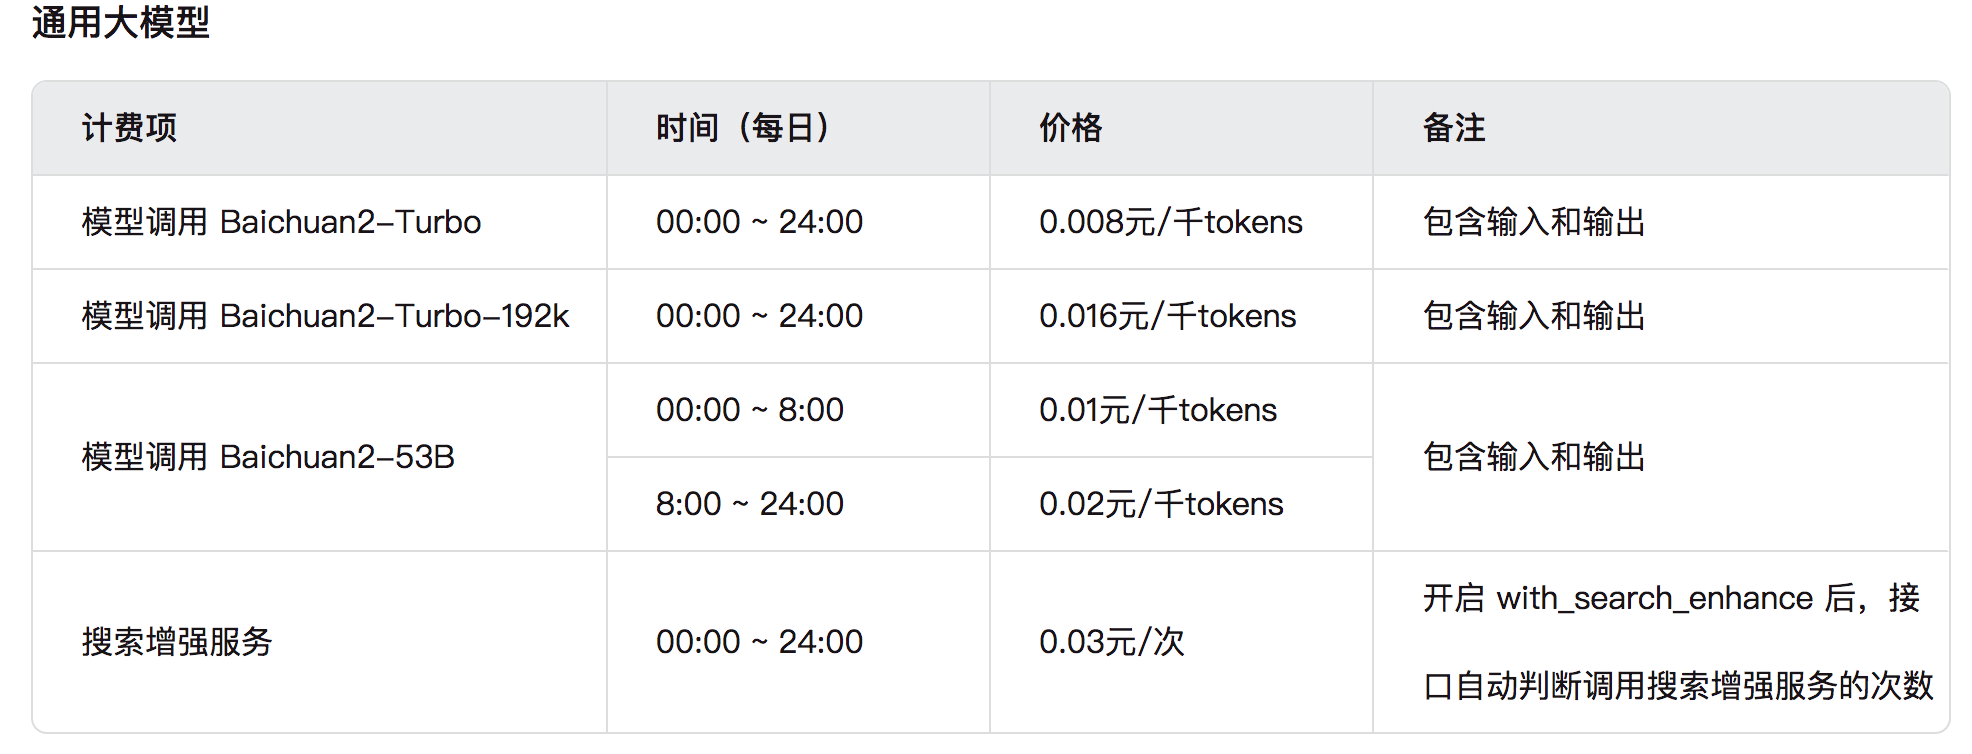
Task: Select 包含输入和输出 in the Baichuan2-Turbo row
Action: [1534, 222]
